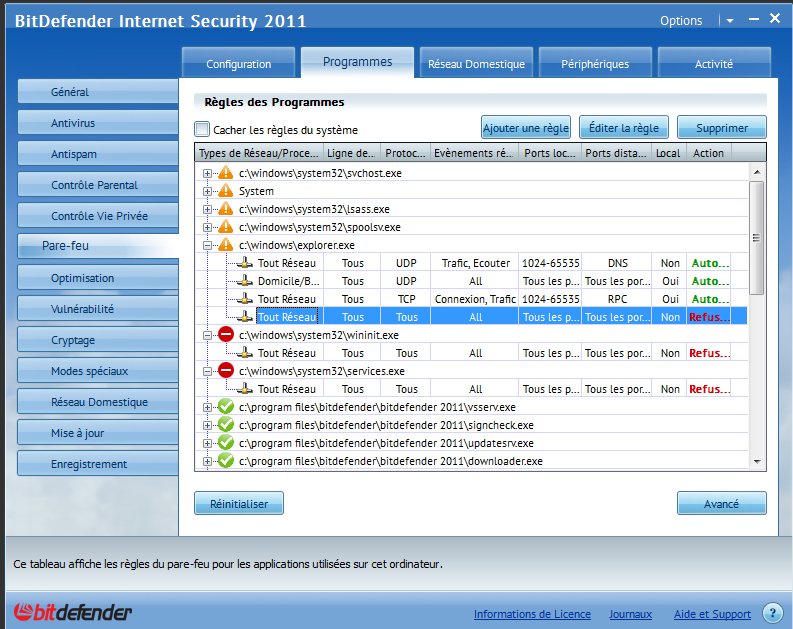Click Options in the title bar
The width and height of the screenshot is (793, 629).
tap(681, 21)
